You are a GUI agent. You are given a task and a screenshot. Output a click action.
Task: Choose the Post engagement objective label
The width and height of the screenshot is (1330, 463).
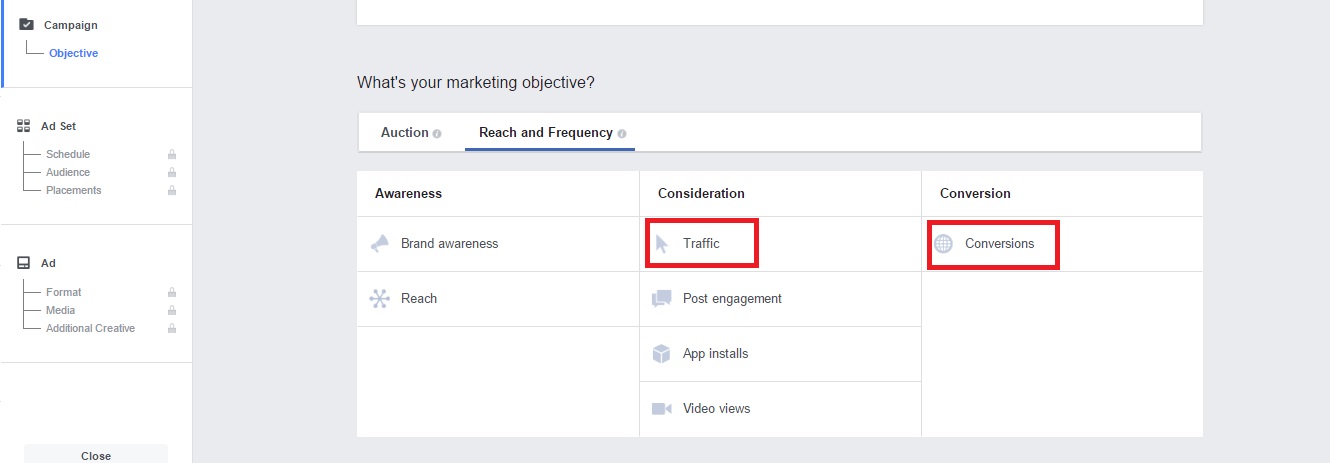[x=732, y=298]
